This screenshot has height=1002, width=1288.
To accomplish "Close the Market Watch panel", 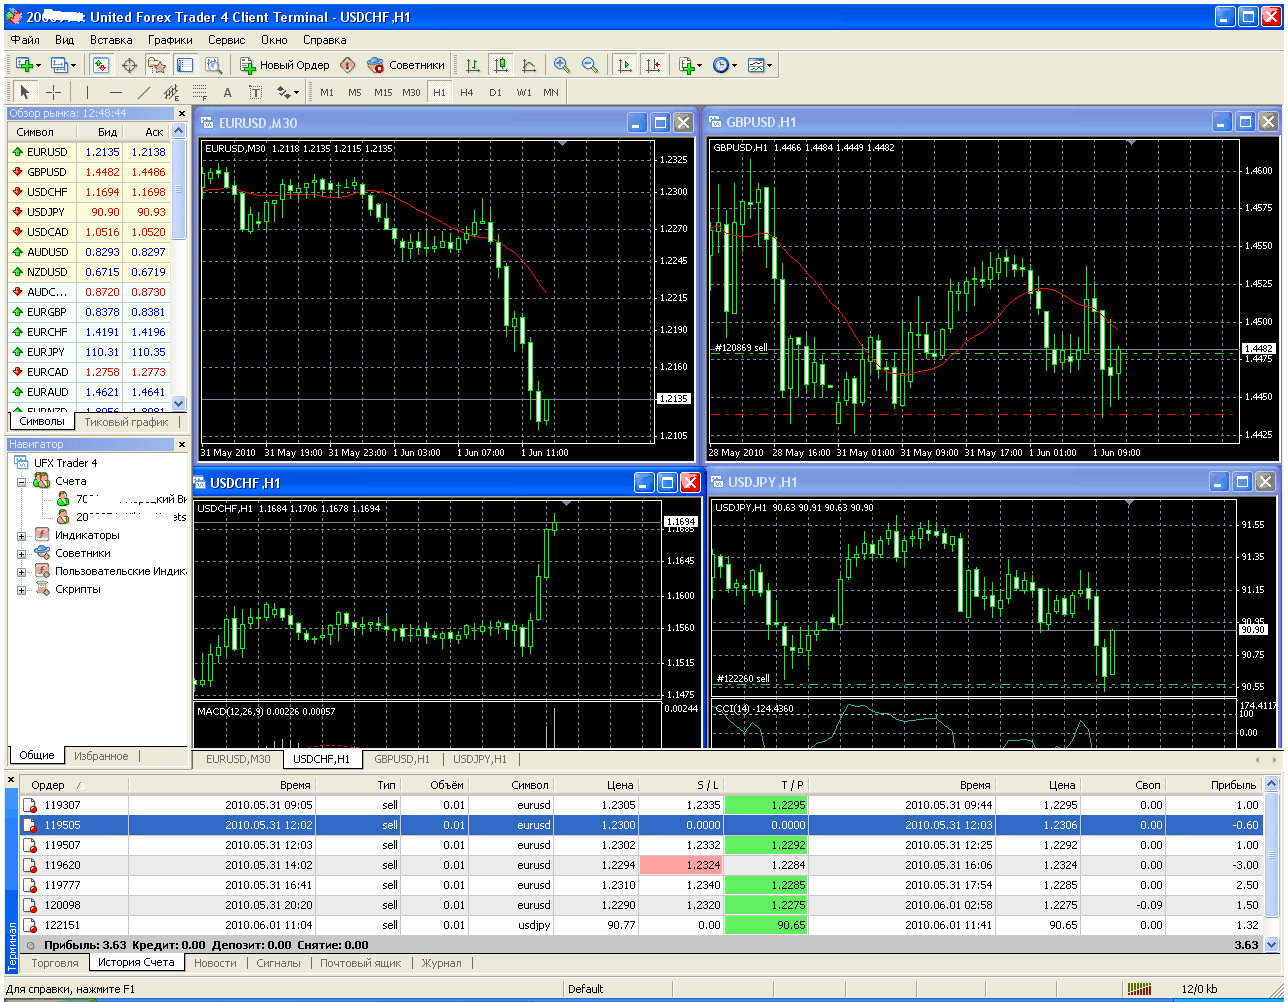I will [x=181, y=114].
